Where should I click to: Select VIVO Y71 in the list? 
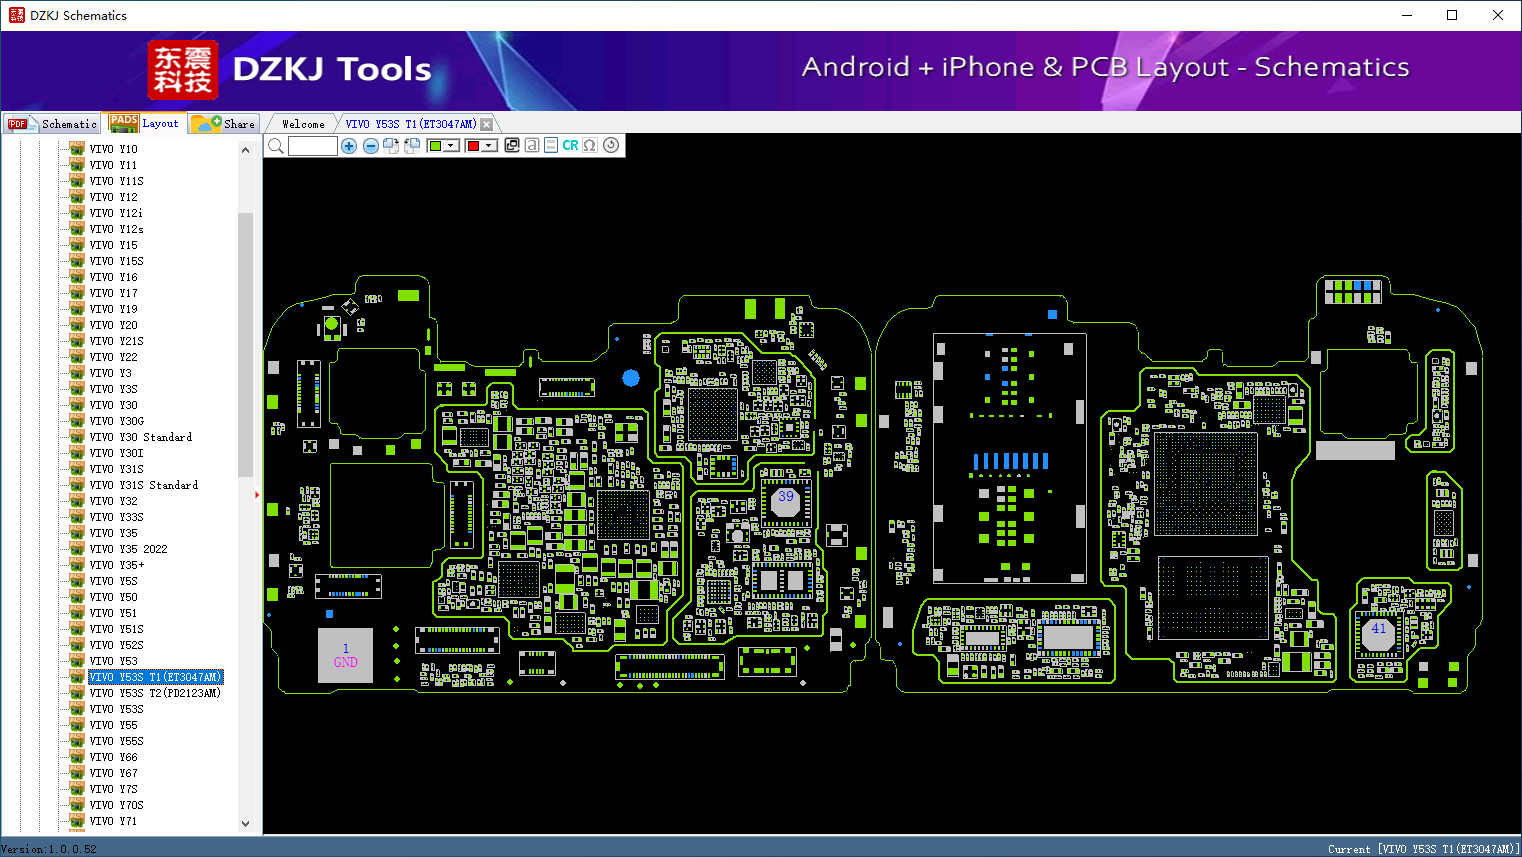114,821
